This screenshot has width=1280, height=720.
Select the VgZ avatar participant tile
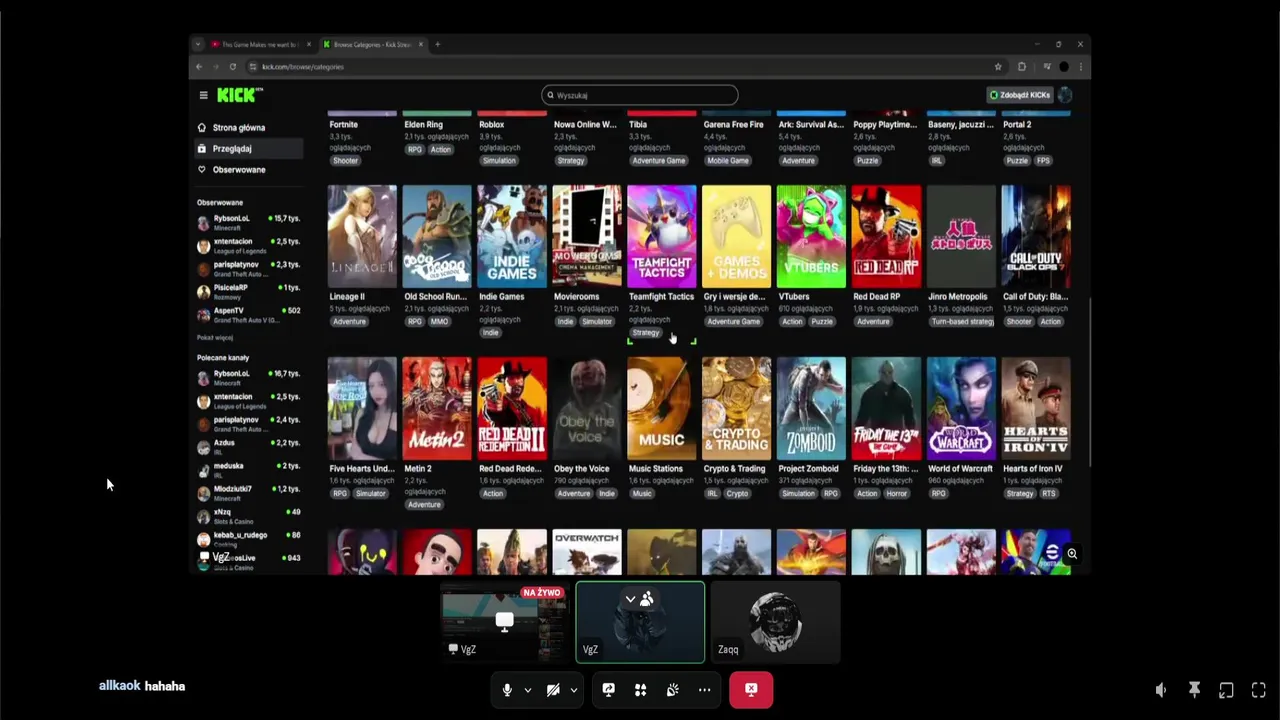point(640,622)
